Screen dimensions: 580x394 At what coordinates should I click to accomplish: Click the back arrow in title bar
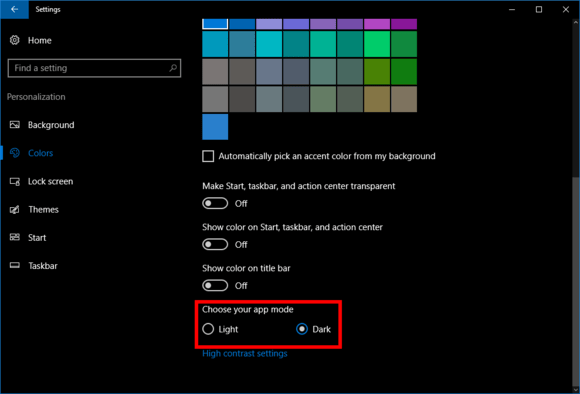14,9
